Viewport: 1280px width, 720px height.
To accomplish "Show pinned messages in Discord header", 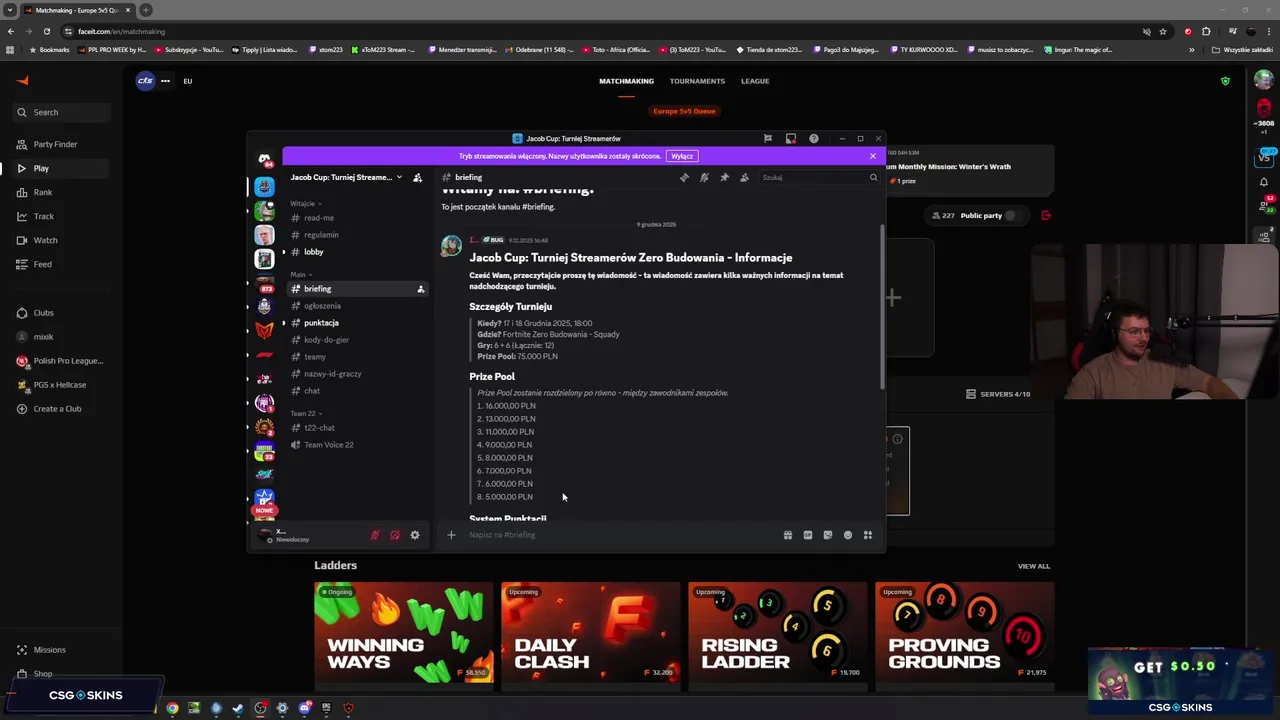I will coord(724,177).
